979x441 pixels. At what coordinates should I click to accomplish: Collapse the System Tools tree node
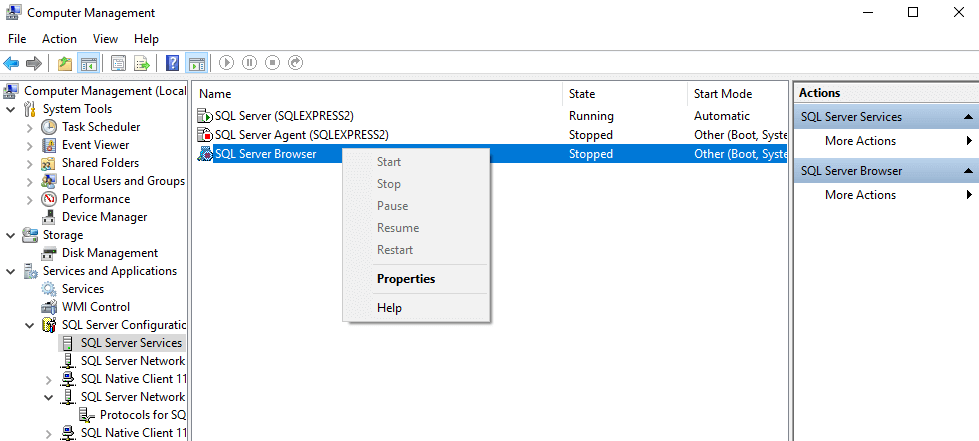(x=11, y=109)
